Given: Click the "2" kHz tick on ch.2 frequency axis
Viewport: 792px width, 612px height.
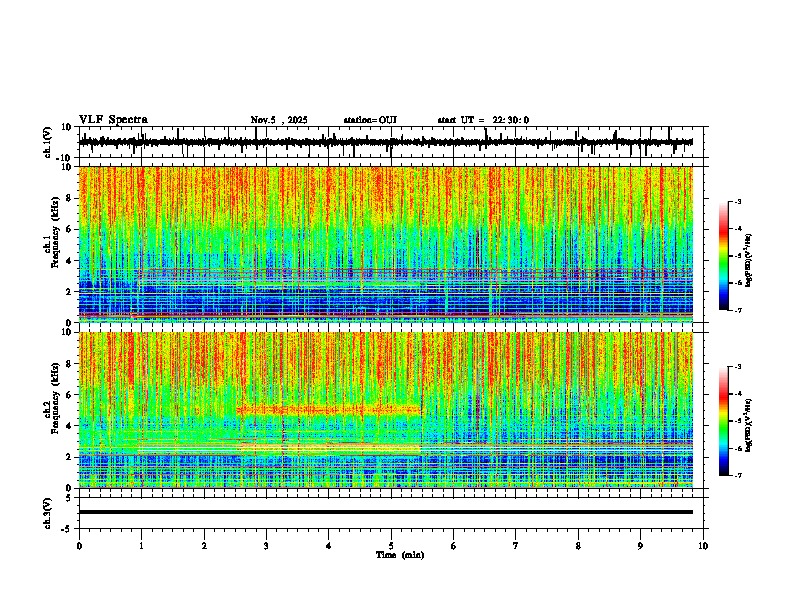Looking at the screenshot, I should pos(70,457).
